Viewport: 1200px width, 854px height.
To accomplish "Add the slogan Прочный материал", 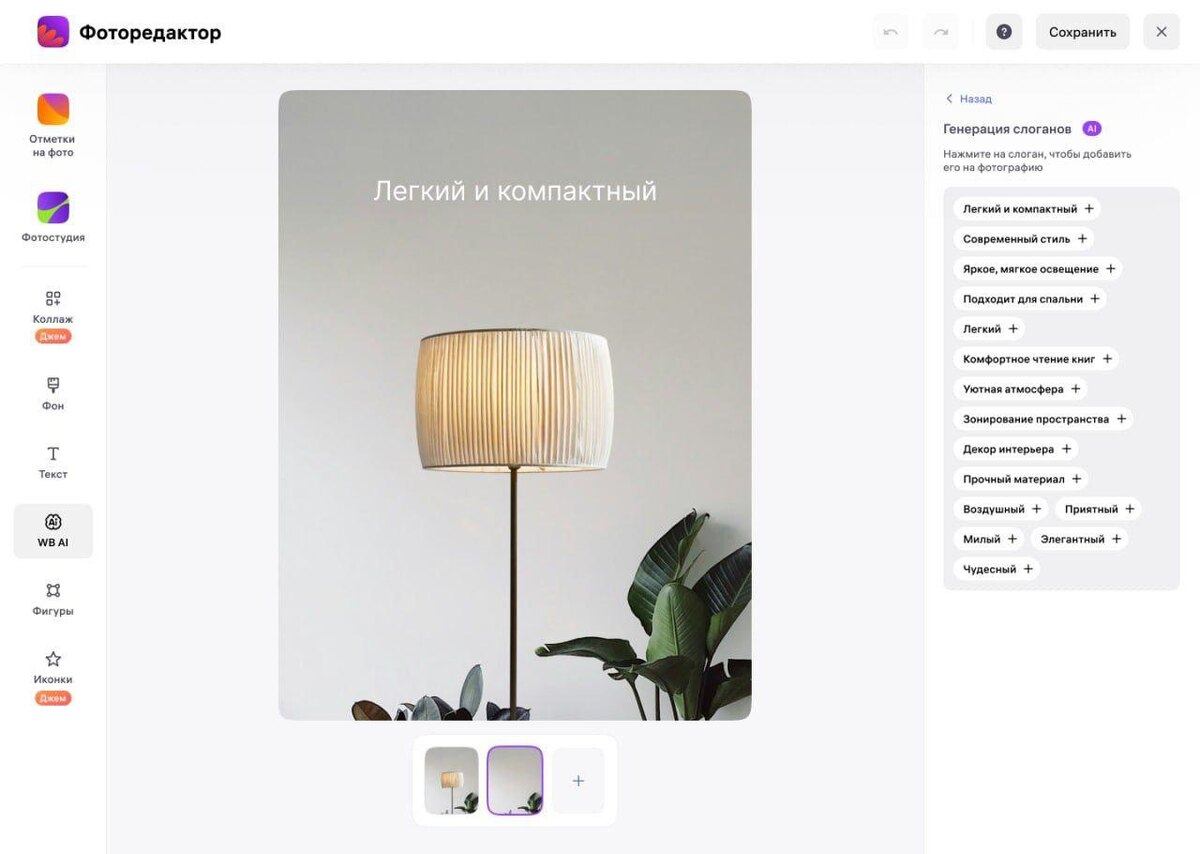I will [x=1021, y=479].
